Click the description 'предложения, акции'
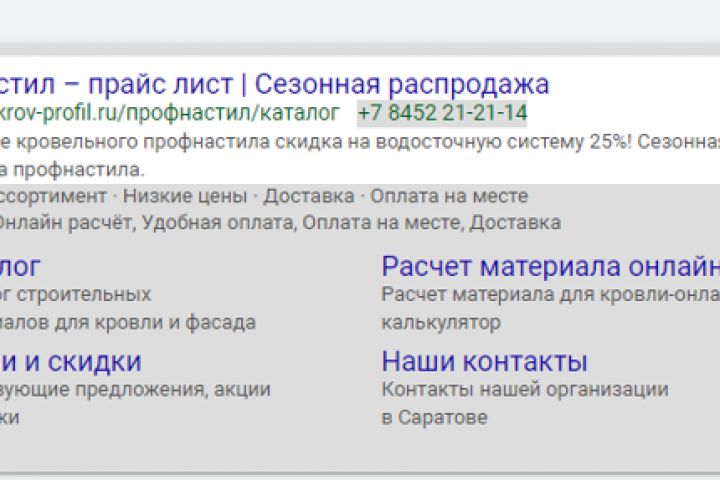This screenshot has height=480, width=720. click(x=173, y=390)
